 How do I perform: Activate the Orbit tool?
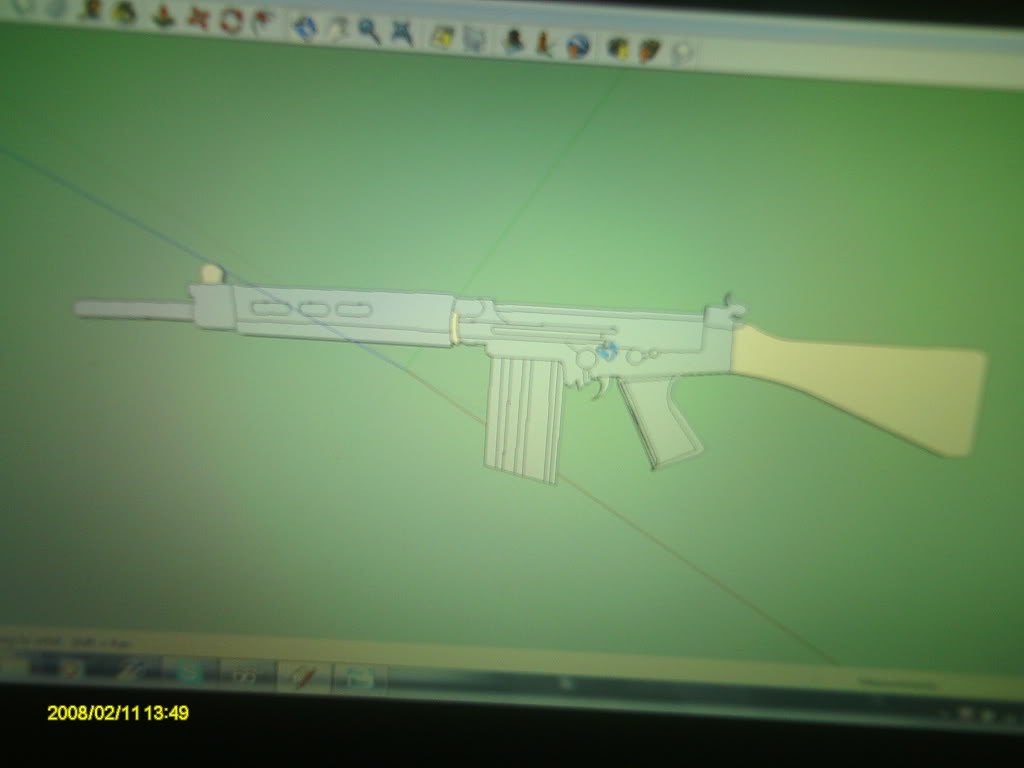tap(305, 27)
